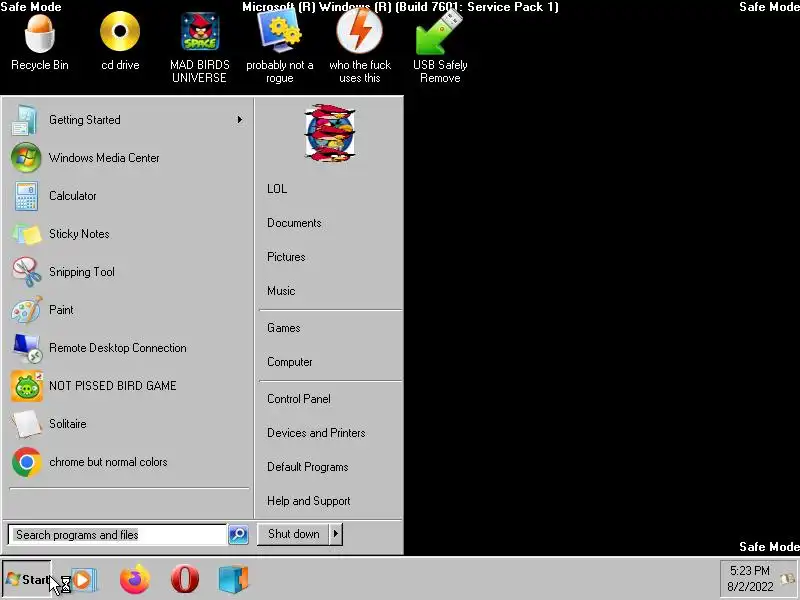The height and width of the screenshot is (600, 800).
Task: Open the LOL user folder
Action: (x=277, y=189)
